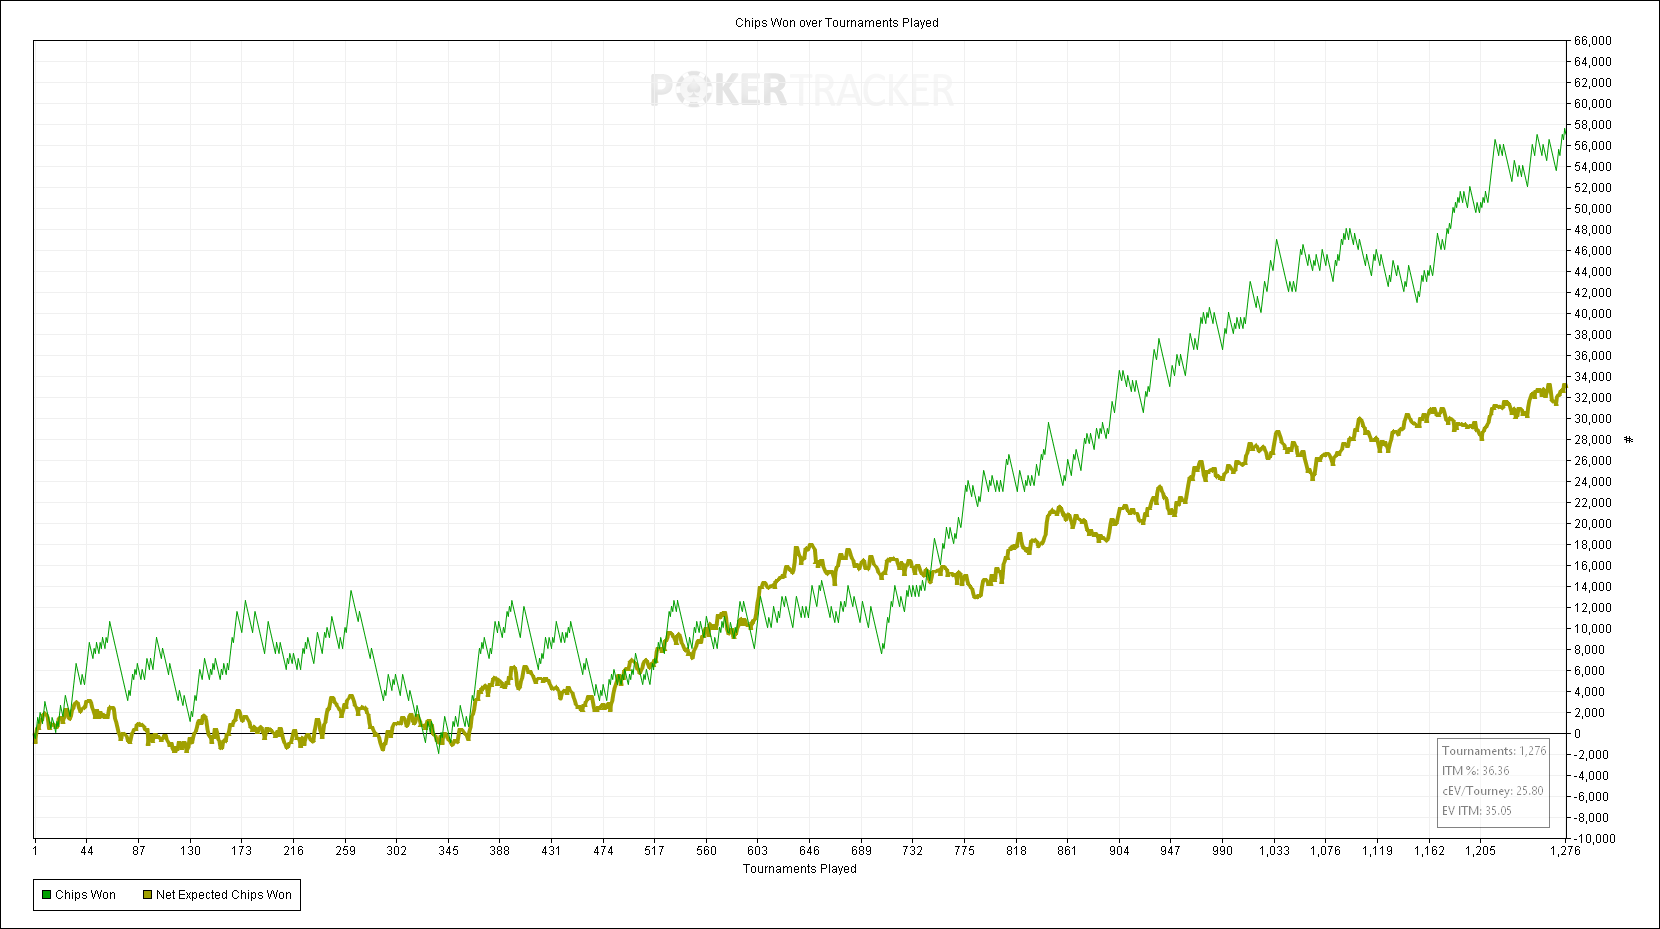The height and width of the screenshot is (929, 1660).
Task: Click the 0 label on the y-axis
Action: (x=1578, y=734)
